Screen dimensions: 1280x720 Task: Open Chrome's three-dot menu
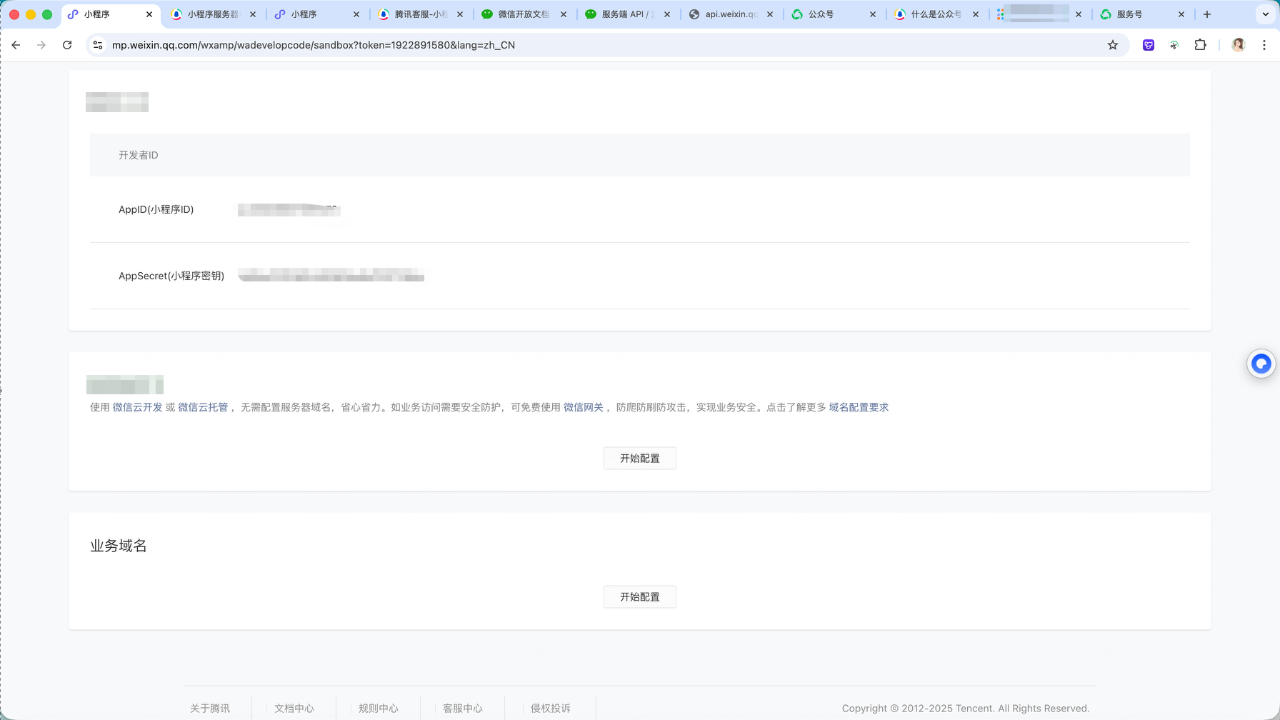point(1264,45)
